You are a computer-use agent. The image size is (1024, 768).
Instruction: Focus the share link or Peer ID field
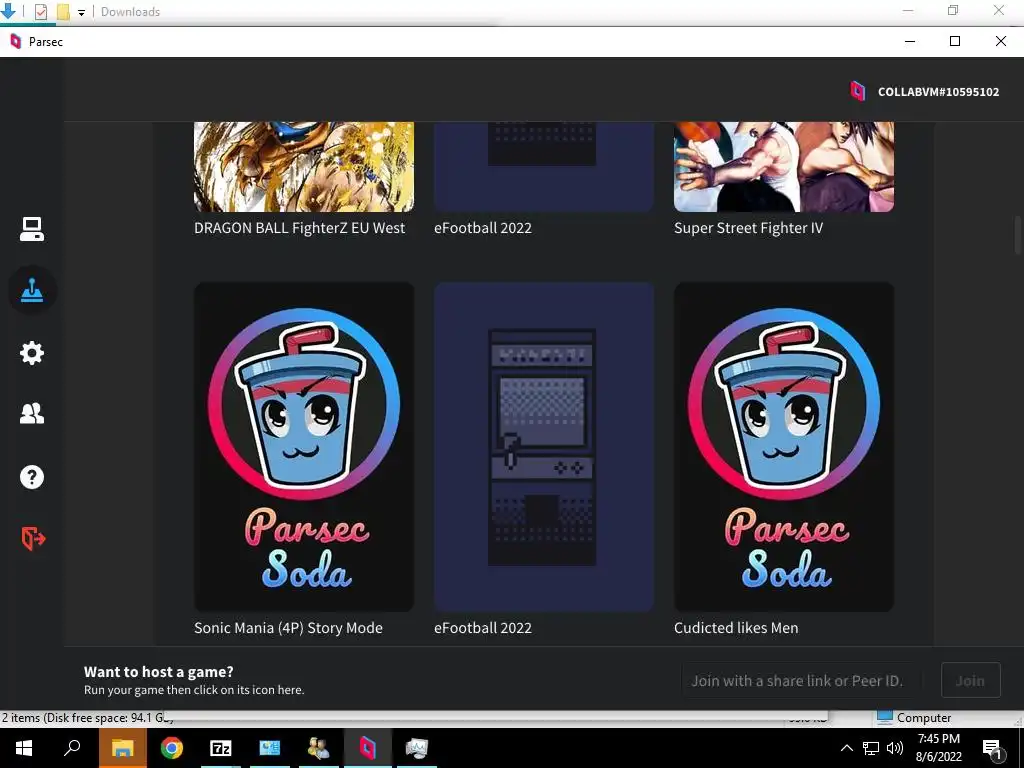pyautogui.click(x=802, y=680)
